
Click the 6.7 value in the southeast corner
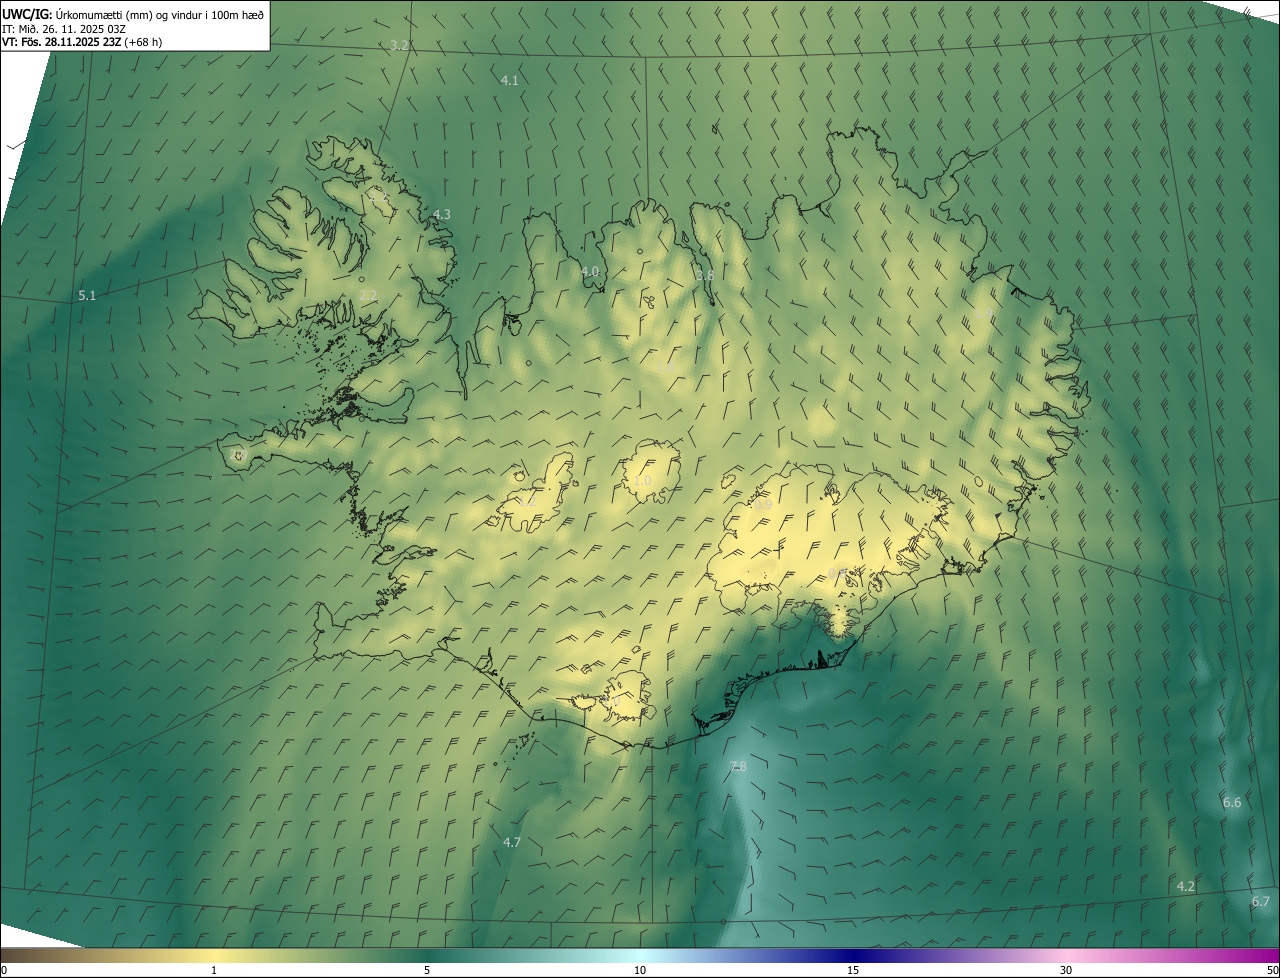pyautogui.click(x=1261, y=902)
